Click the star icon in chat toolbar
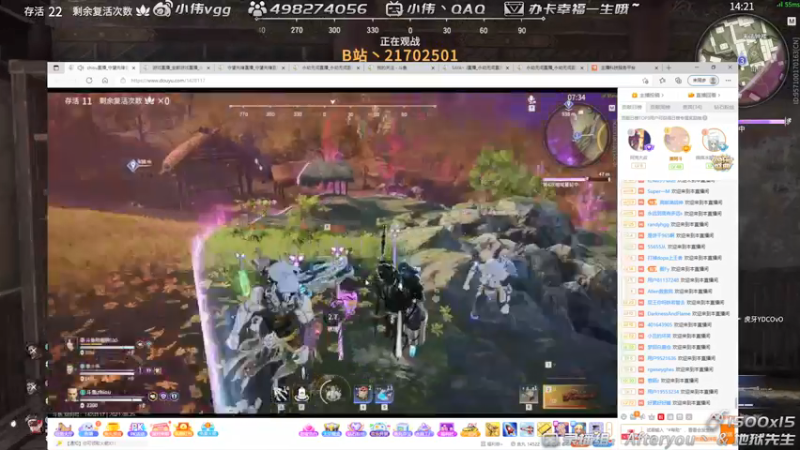 tap(652, 417)
